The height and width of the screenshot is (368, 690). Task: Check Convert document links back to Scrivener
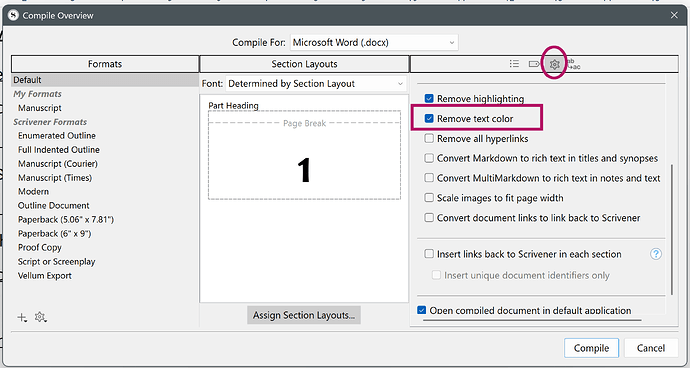tap(429, 217)
